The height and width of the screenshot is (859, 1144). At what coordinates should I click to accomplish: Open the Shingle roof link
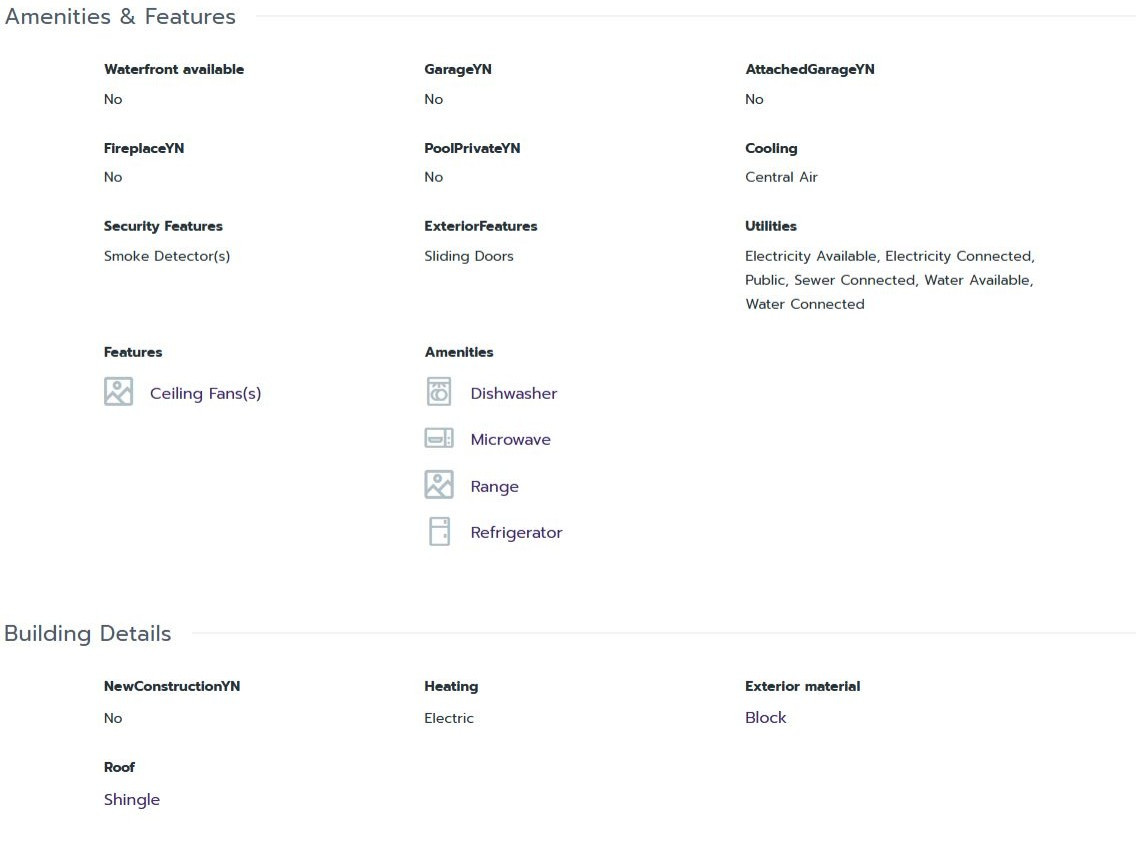132,800
